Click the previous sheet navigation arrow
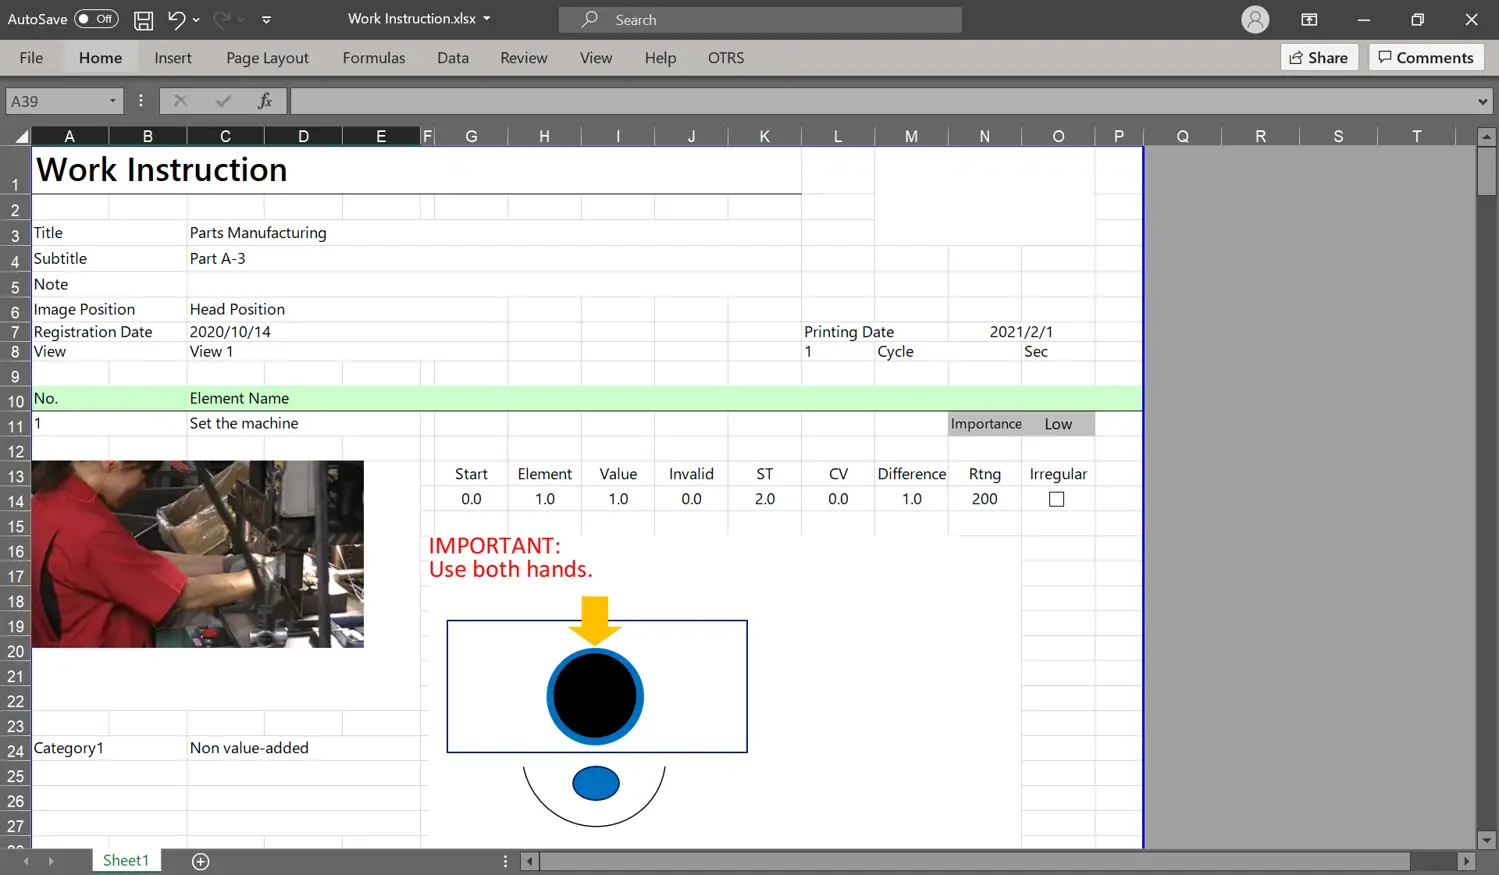The height and width of the screenshot is (875, 1499). [x=25, y=861]
